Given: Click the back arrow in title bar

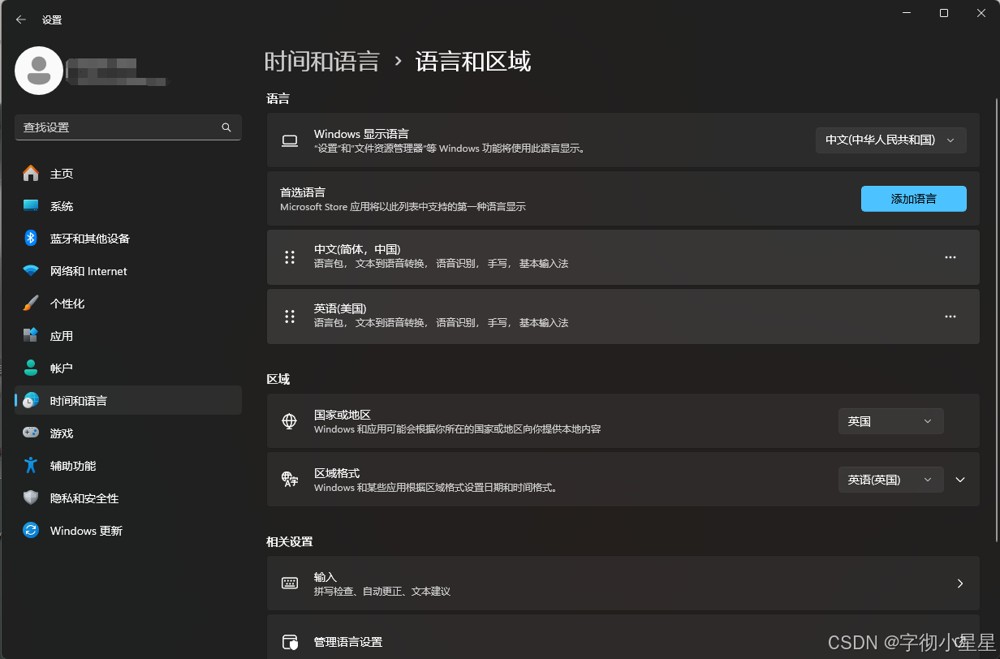Looking at the screenshot, I should (21, 20).
